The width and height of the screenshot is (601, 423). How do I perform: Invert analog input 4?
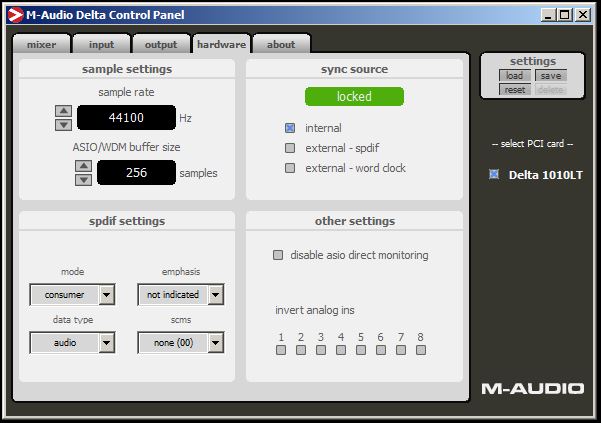tap(341, 350)
